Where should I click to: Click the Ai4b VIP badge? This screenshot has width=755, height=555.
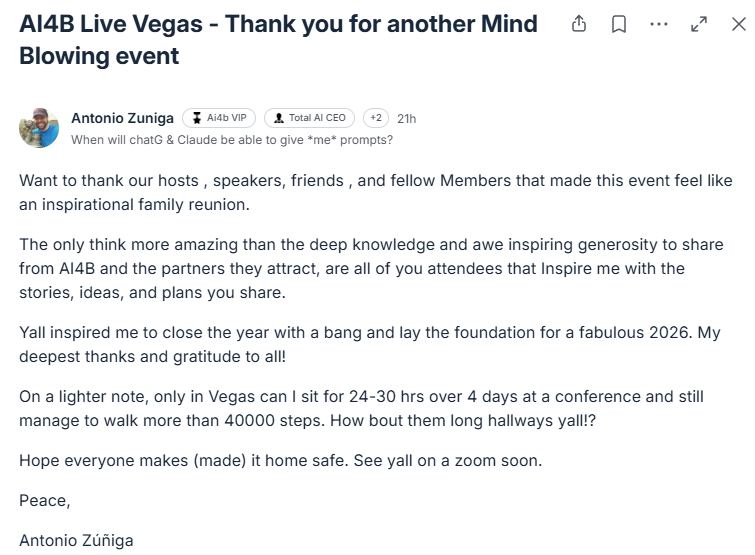[219, 118]
